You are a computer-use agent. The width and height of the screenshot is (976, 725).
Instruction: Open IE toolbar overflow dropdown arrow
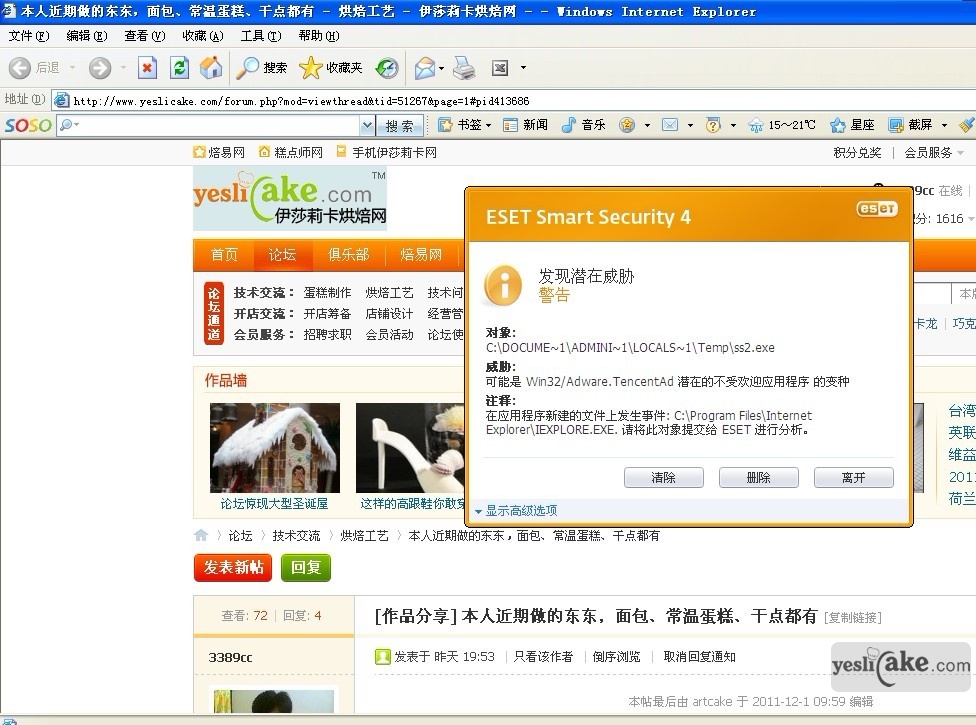pyautogui.click(x=523, y=67)
